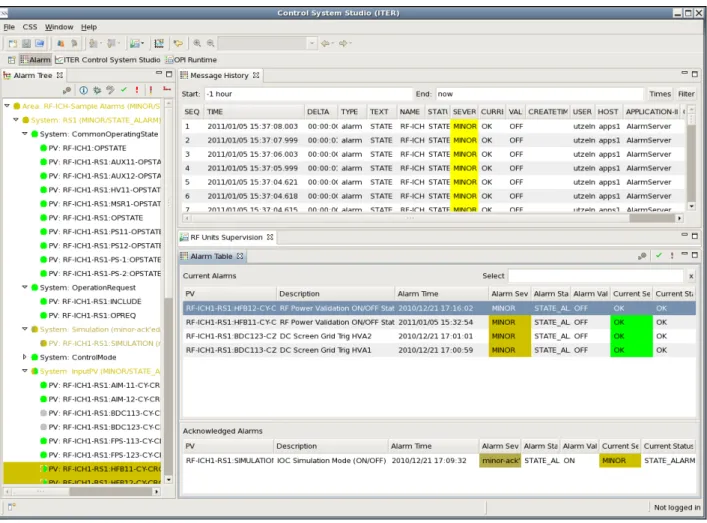
Task: Click Alarm Tree vertical scrollbar
Action: [169, 291]
